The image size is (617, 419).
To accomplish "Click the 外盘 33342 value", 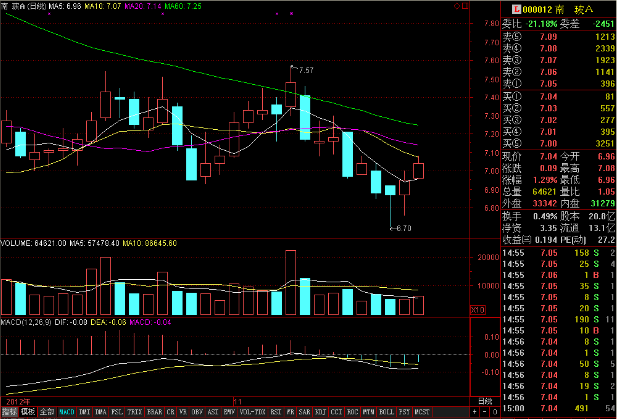I will (x=544, y=203).
